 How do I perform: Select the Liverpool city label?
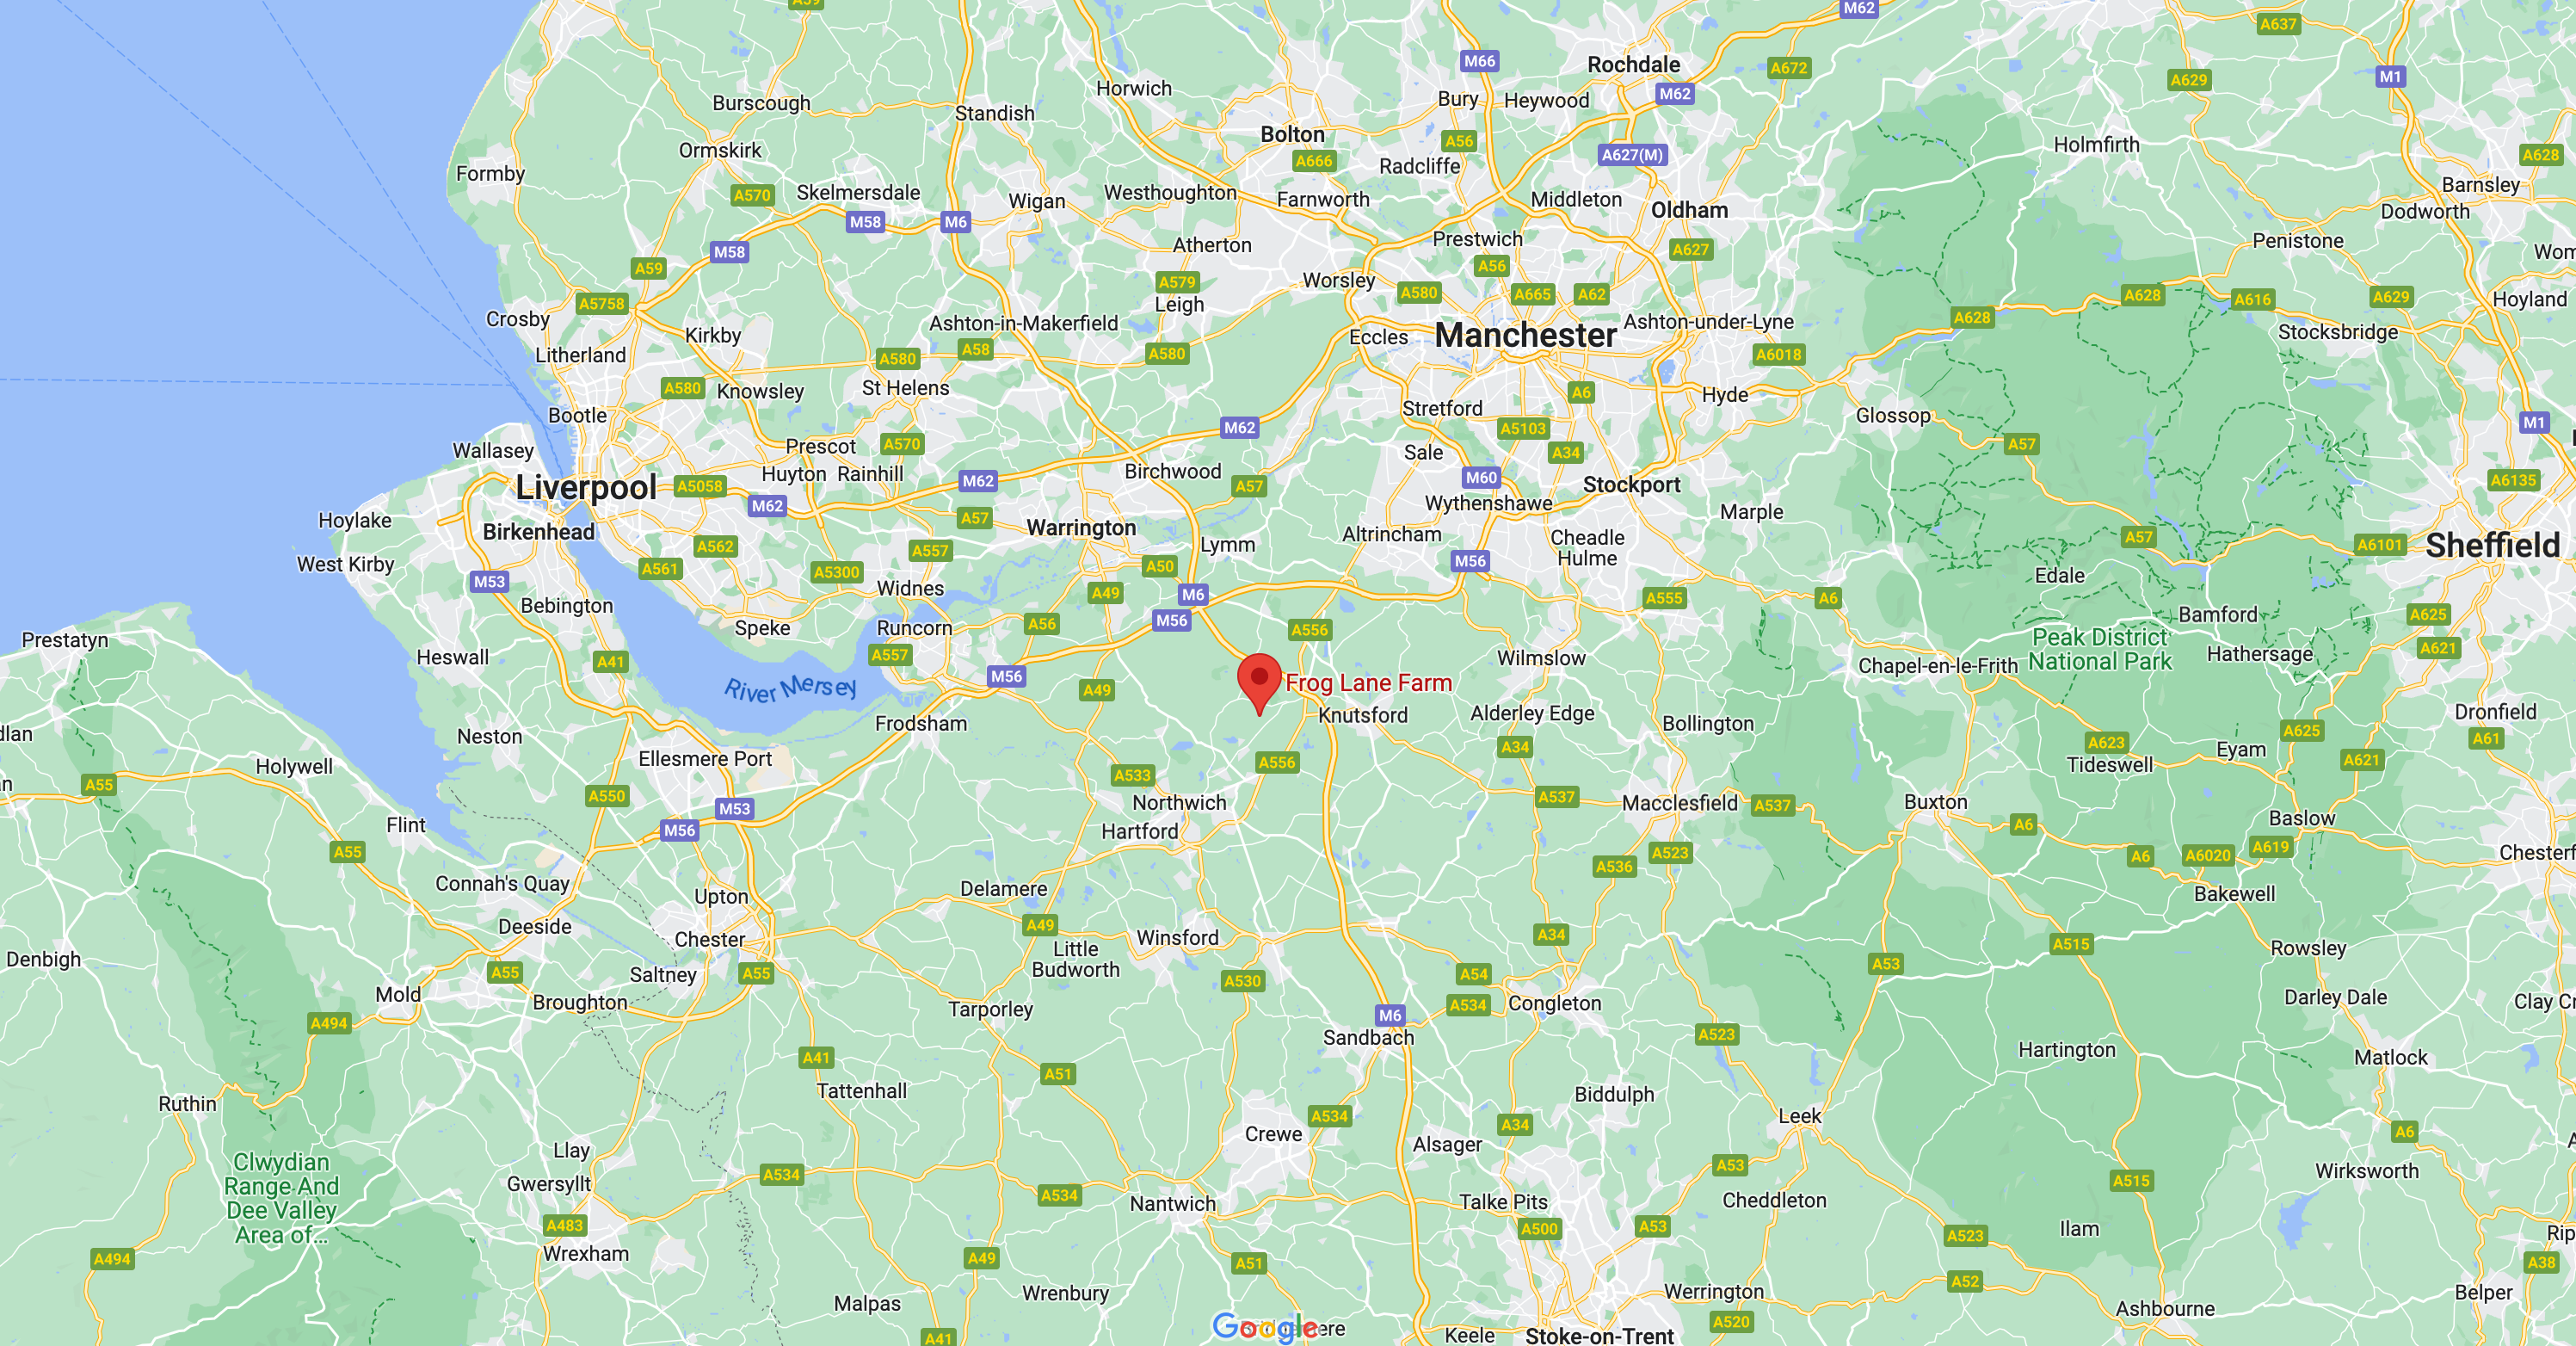586,487
